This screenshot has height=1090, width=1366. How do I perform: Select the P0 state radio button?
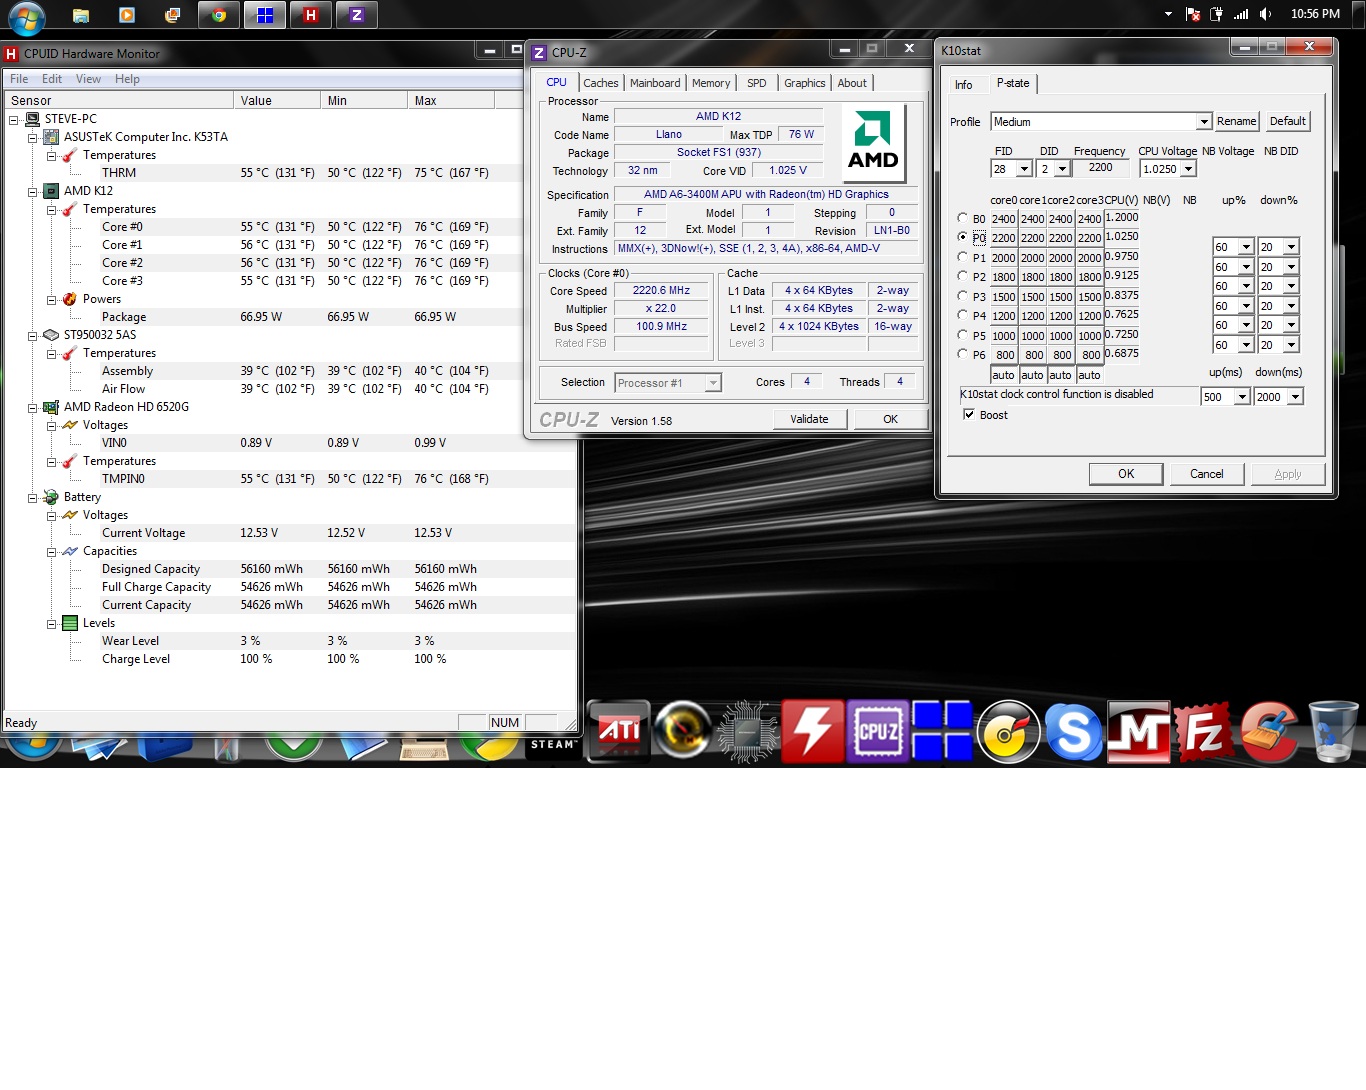(x=962, y=237)
